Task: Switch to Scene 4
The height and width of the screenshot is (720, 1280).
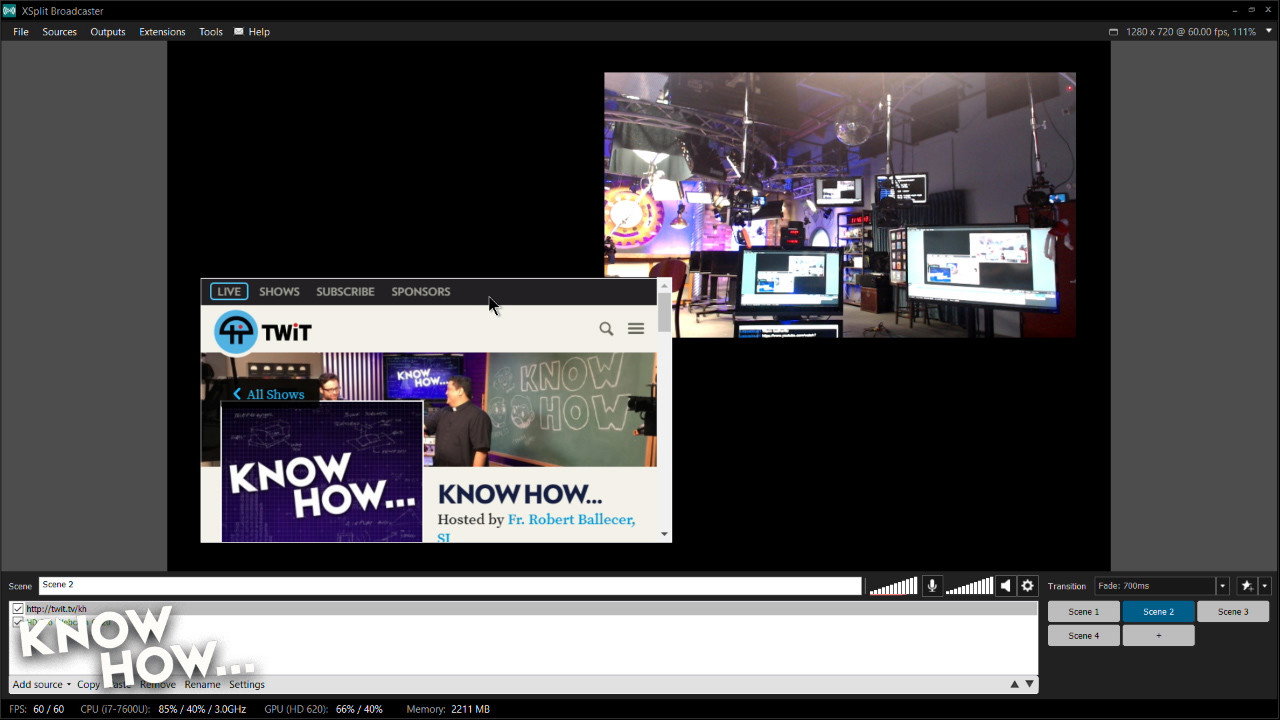Action: [1083, 636]
